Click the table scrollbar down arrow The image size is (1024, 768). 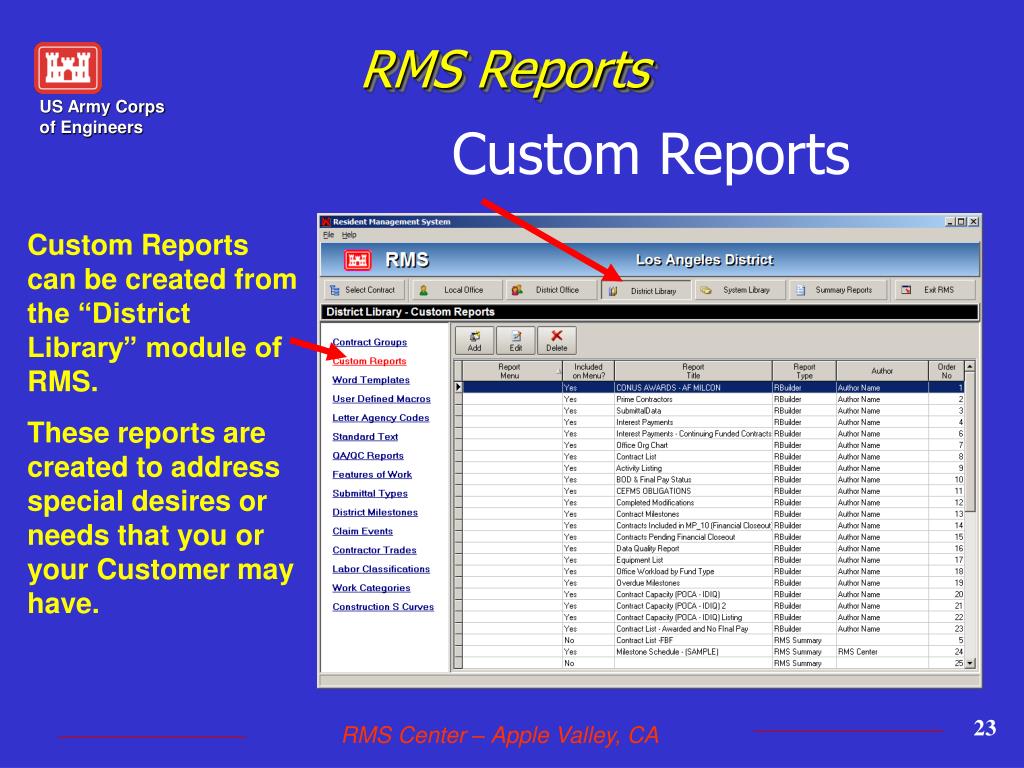click(x=970, y=664)
